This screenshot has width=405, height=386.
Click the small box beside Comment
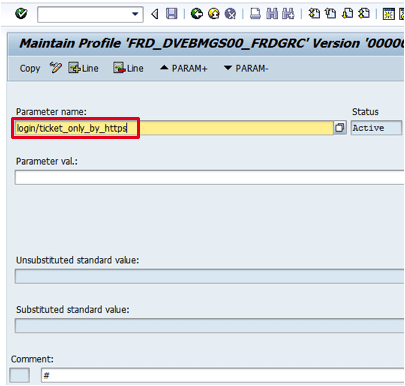click(20, 375)
